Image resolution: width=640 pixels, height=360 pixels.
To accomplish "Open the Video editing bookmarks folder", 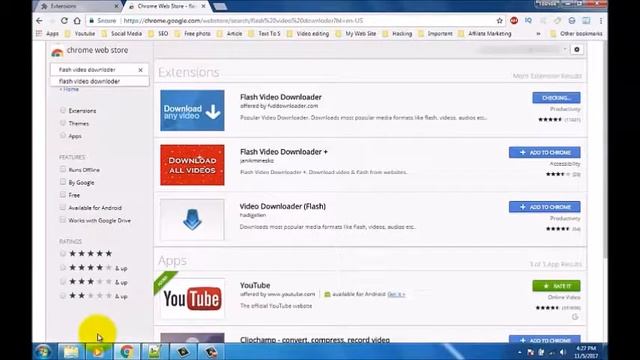I will (308, 33).
